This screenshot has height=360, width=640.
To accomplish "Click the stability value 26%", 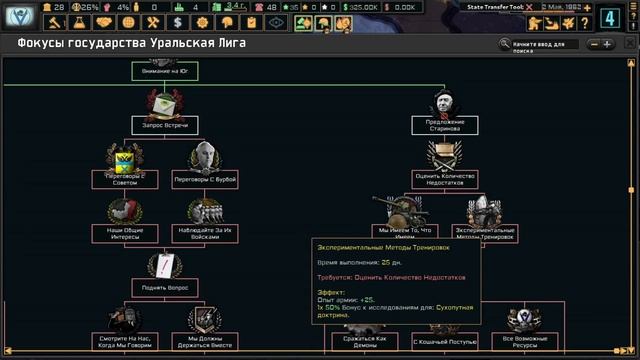I will pyautogui.click(x=89, y=7).
